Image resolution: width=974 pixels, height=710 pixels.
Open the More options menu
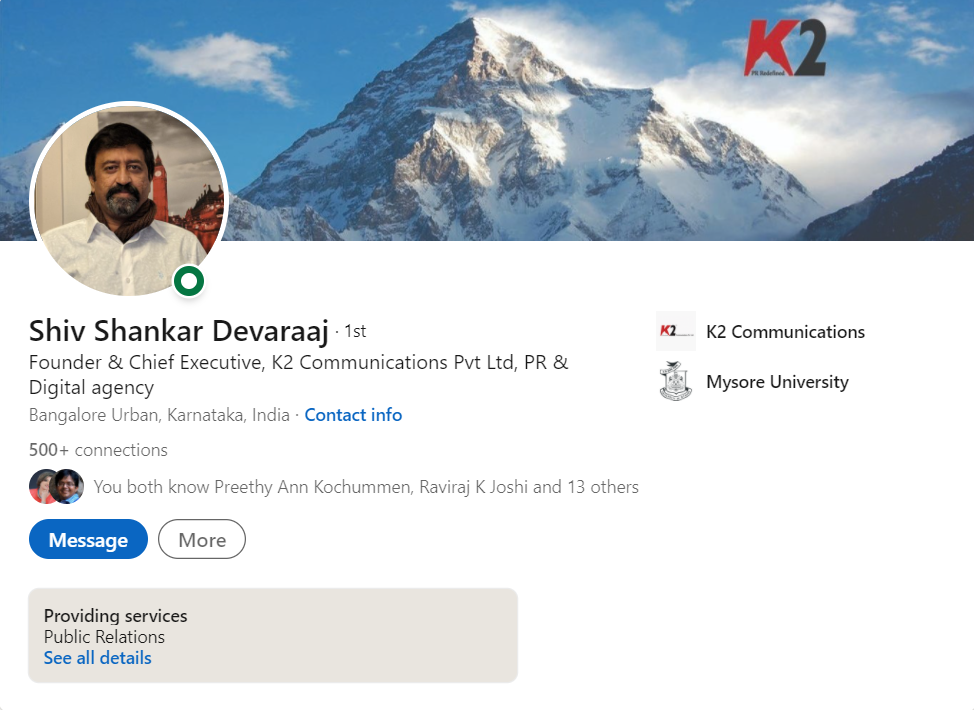(x=201, y=539)
